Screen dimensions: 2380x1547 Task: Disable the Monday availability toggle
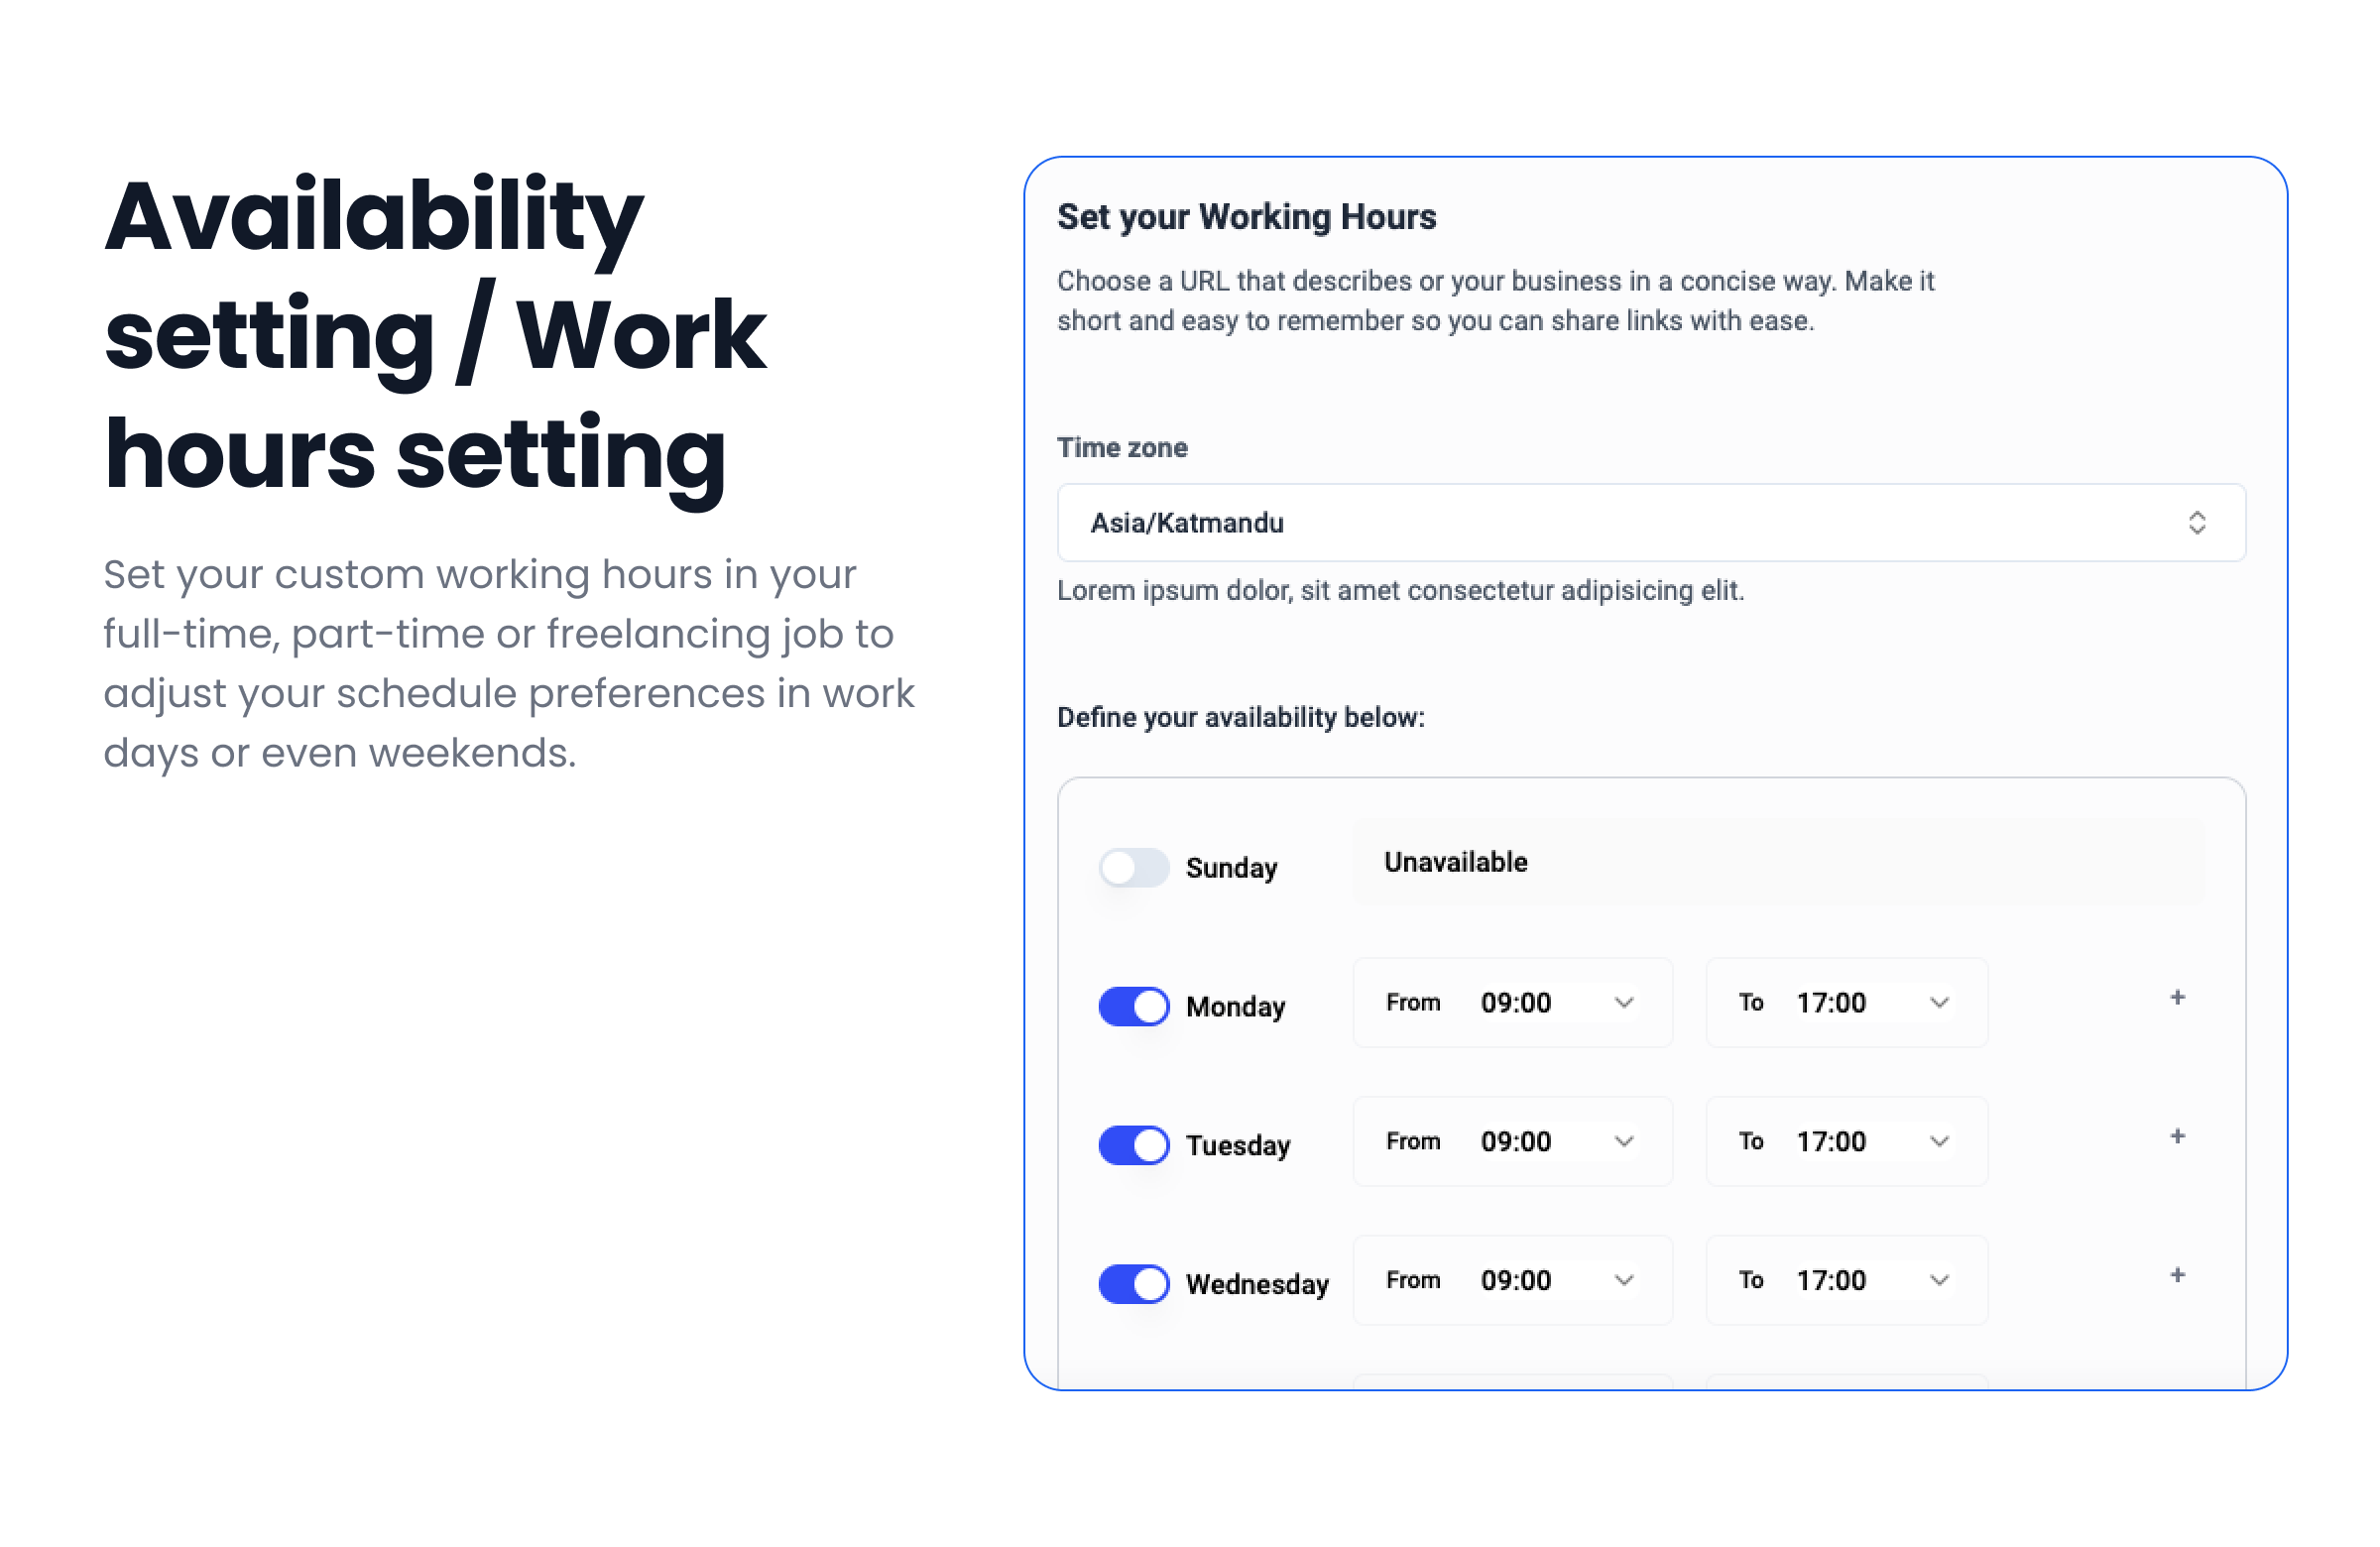pyautogui.click(x=1133, y=1007)
